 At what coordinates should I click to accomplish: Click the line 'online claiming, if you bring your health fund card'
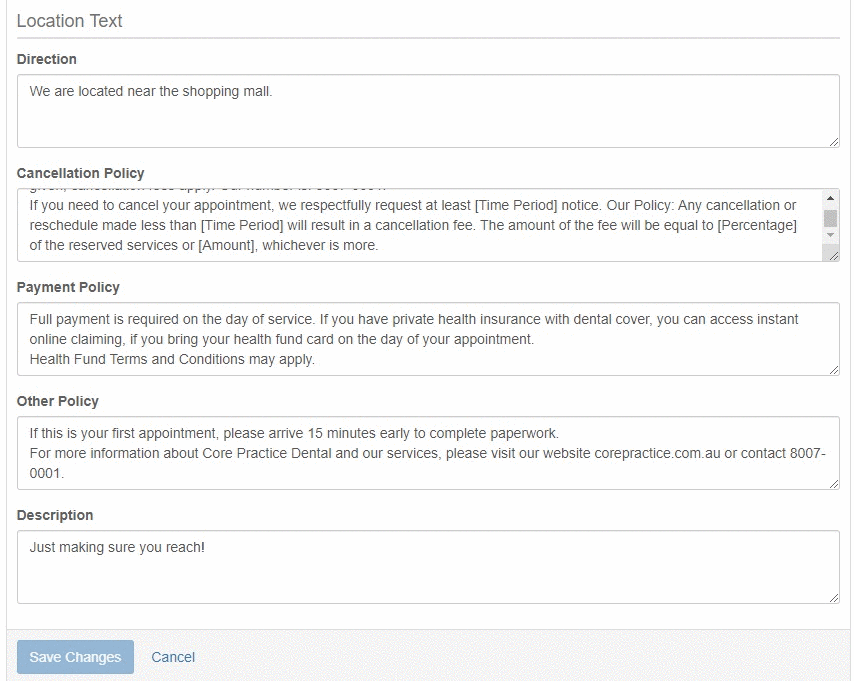pyautogui.click(x=282, y=339)
